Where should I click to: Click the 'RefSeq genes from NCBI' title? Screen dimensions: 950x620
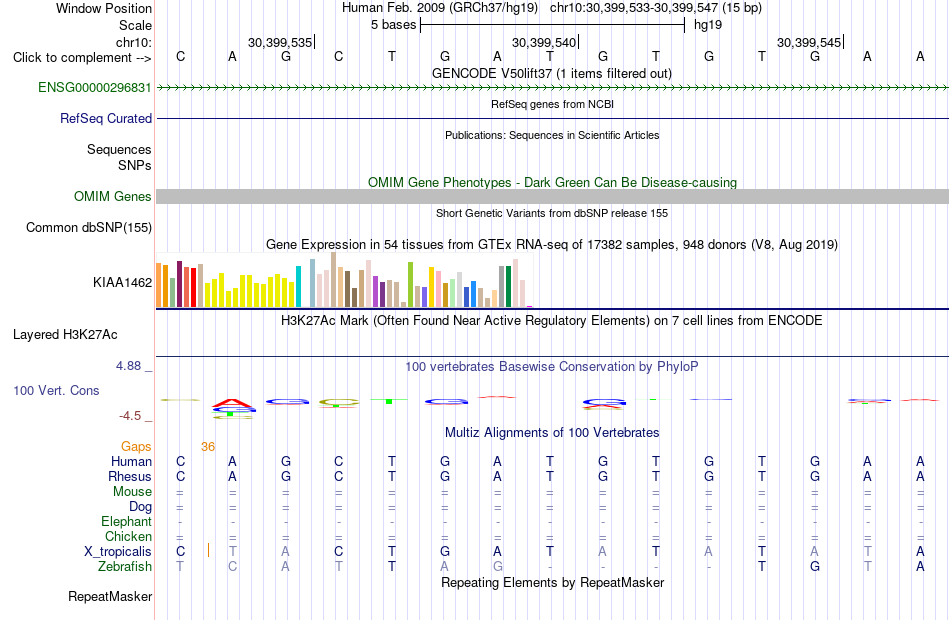pos(552,104)
